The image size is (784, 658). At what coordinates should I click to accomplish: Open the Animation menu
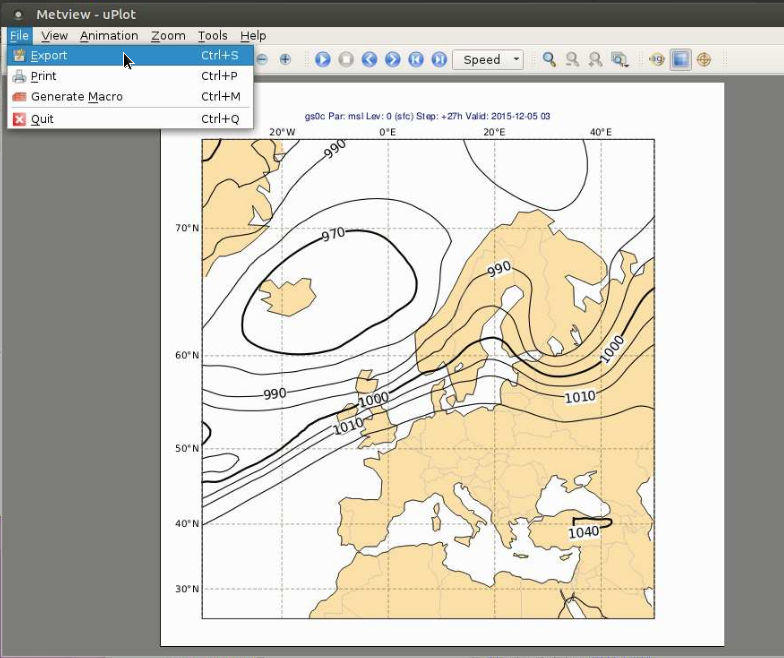tap(109, 36)
